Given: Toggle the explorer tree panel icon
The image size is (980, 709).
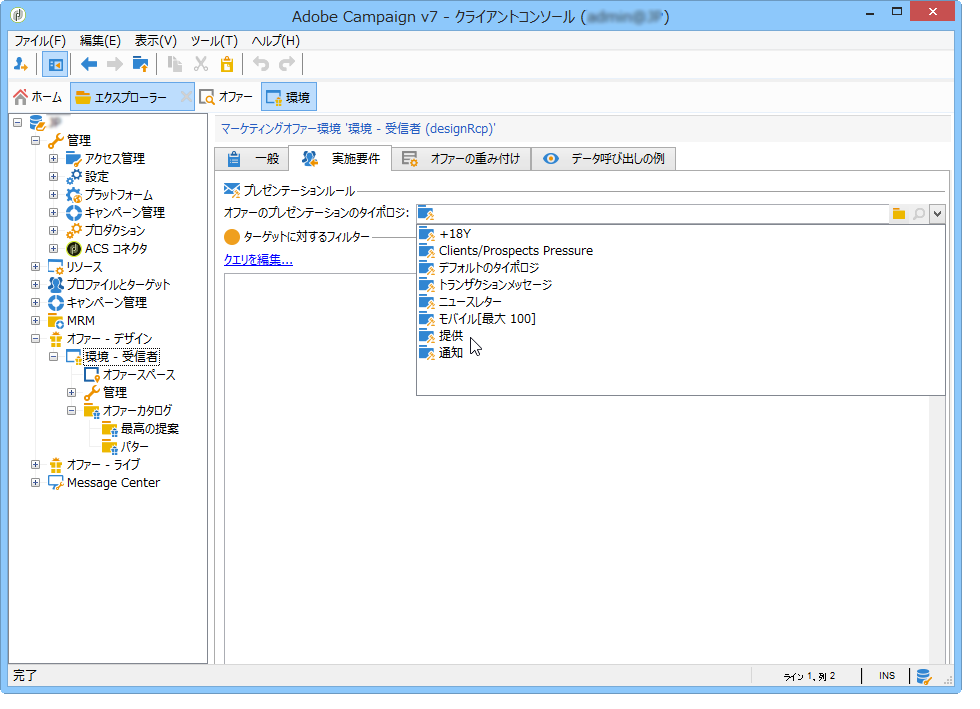Looking at the screenshot, I should click(55, 64).
